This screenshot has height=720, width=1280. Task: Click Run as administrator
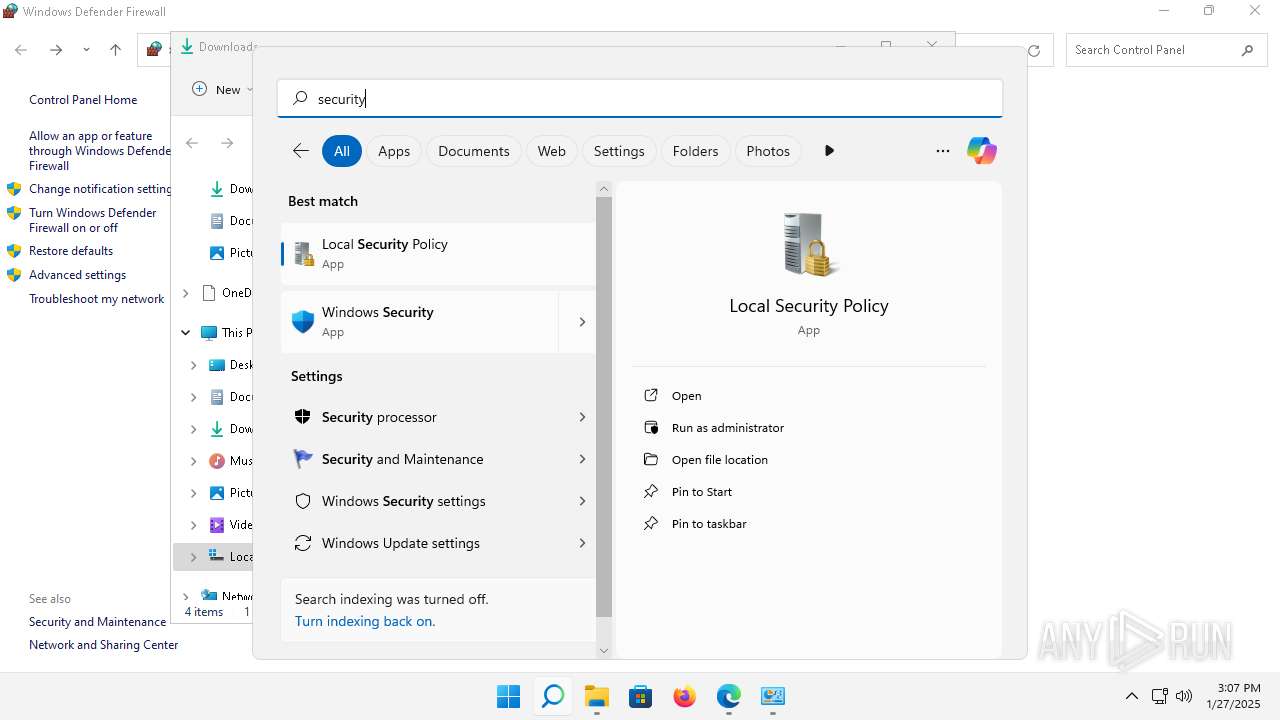tap(727, 428)
